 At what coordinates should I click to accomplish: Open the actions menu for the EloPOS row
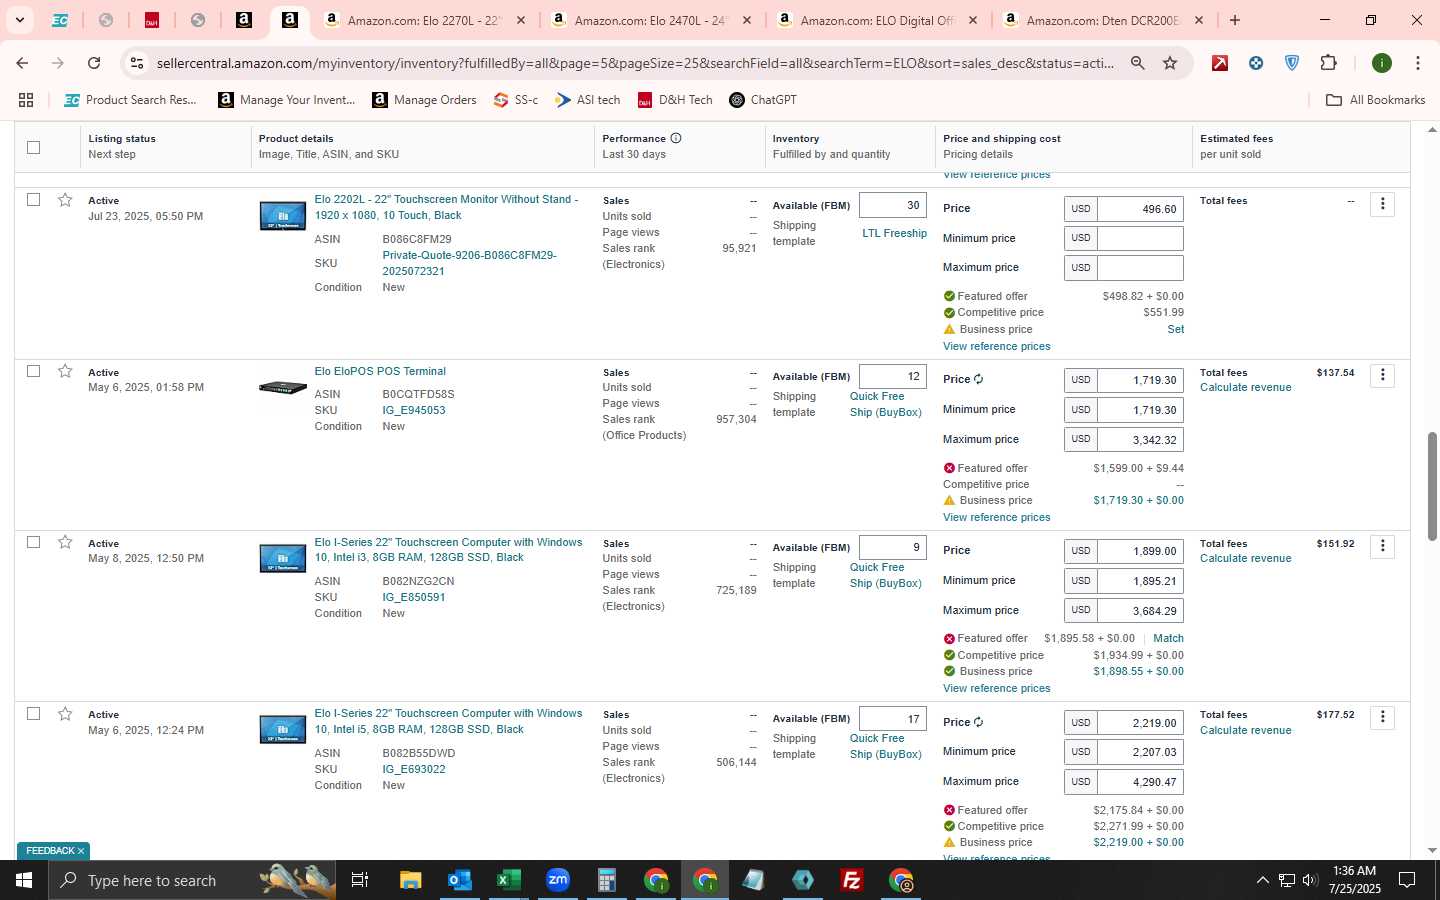point(1382,375)
